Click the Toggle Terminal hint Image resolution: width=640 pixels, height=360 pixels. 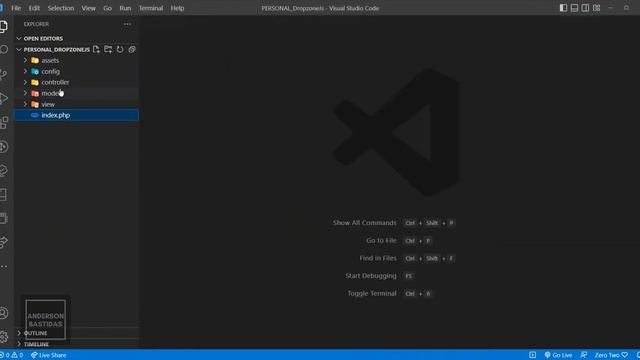coord(372,293)
